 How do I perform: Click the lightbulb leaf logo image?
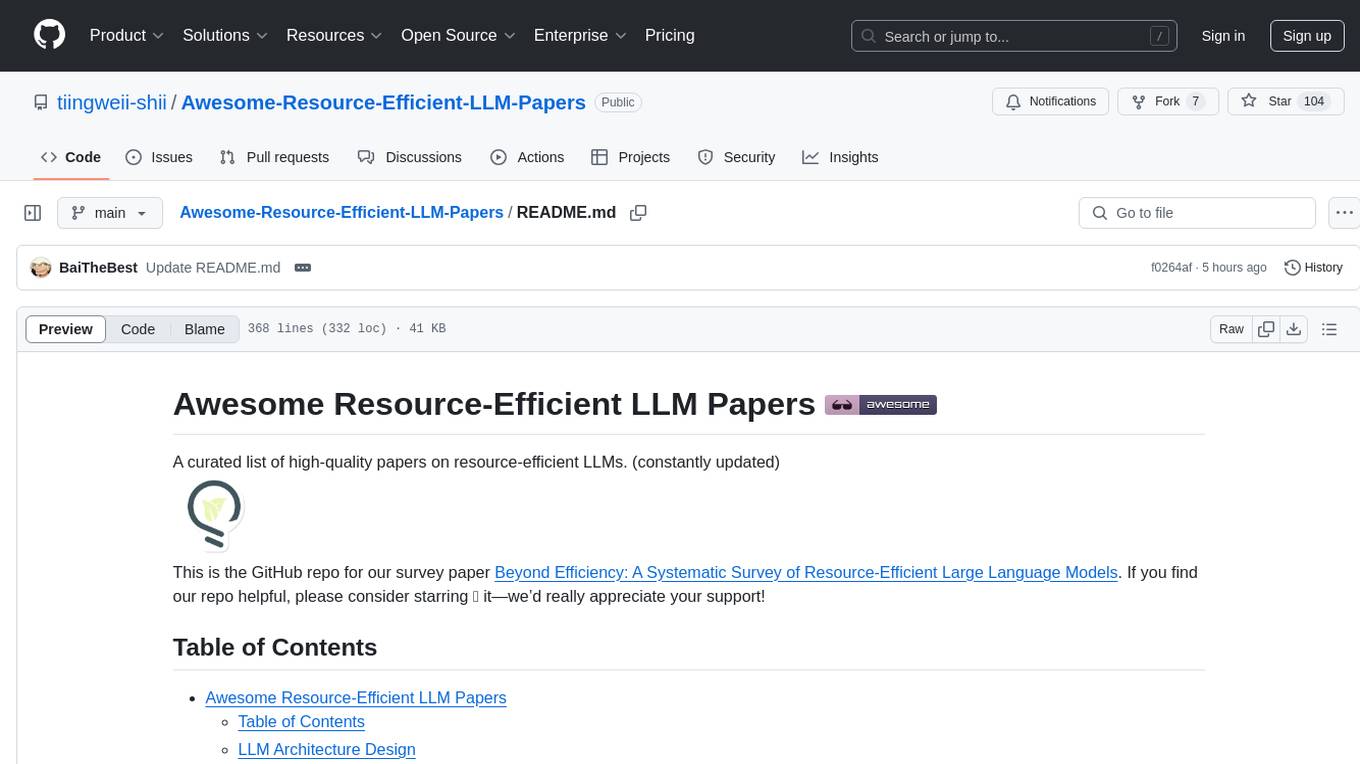(x=214, y=516)
